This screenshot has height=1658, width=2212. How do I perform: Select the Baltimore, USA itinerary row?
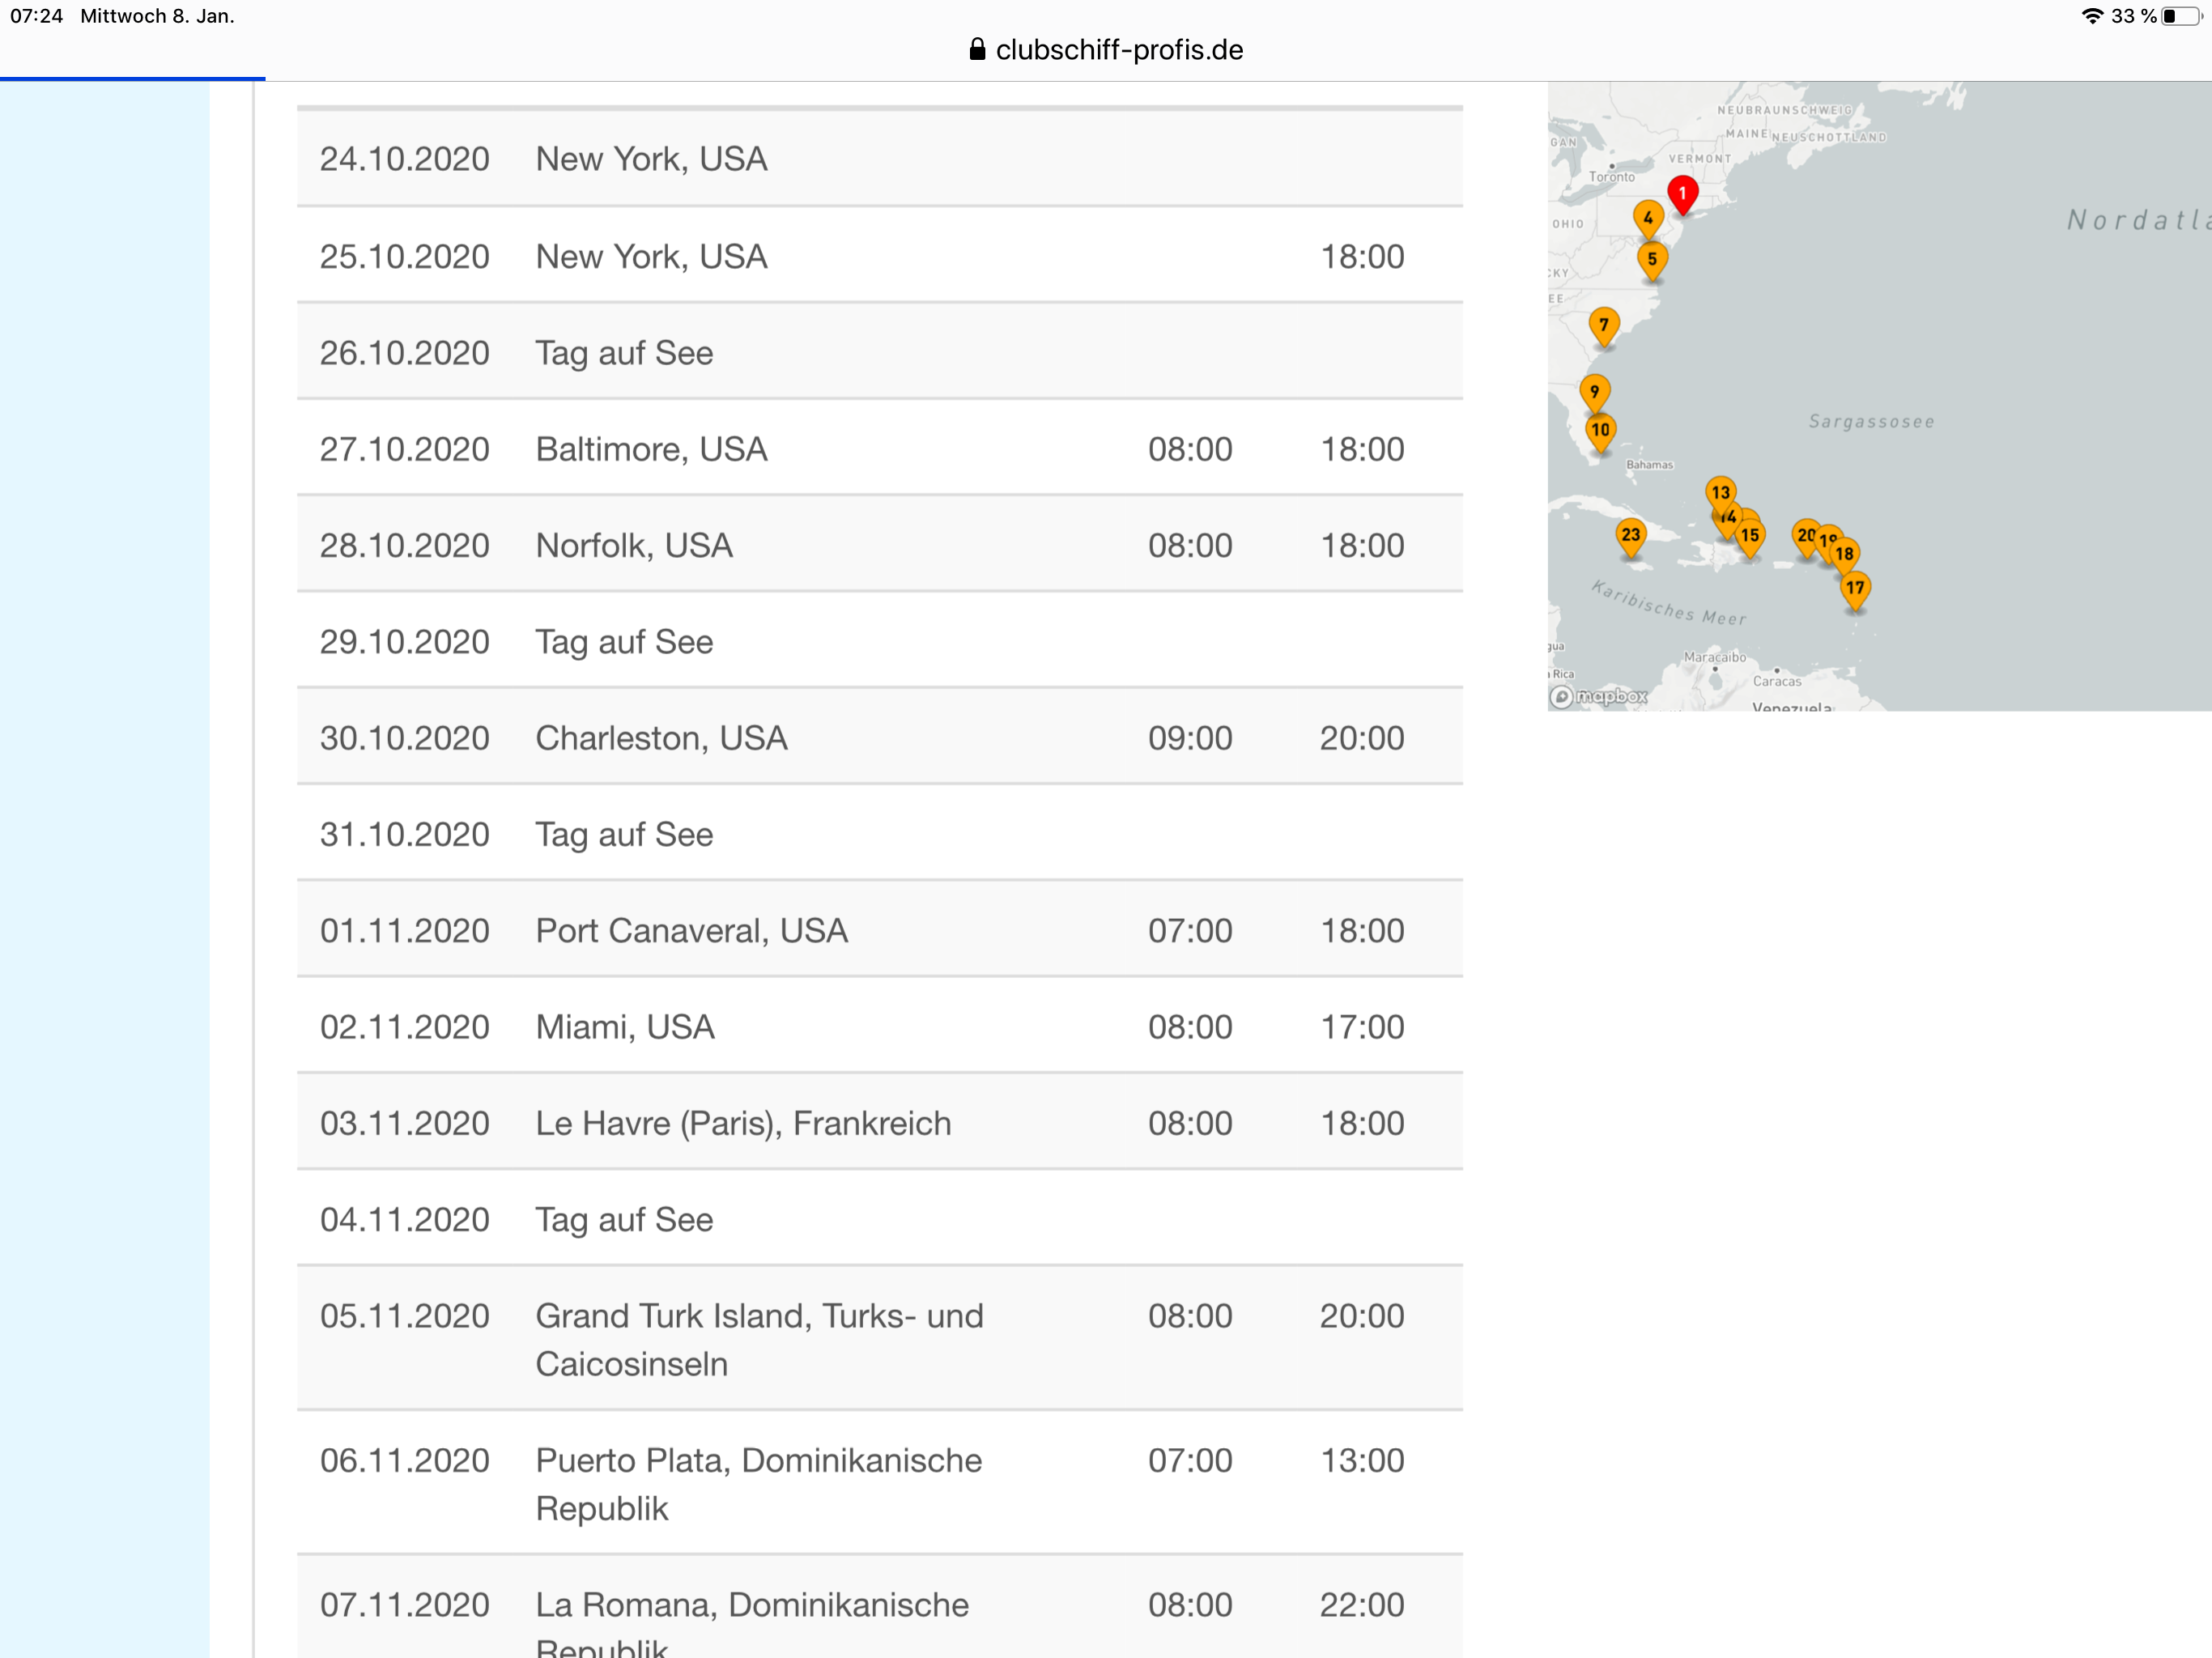pos(651,449)
